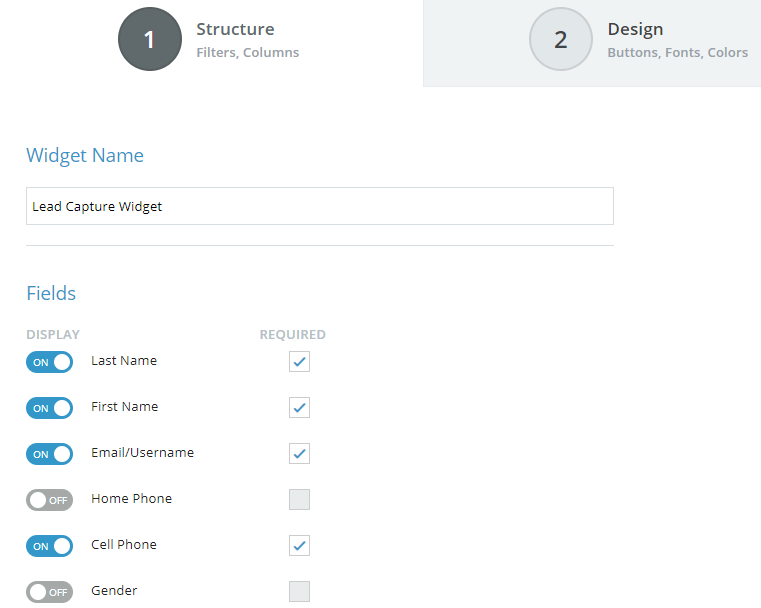Image resolution: width=761 pixels, height=608 pixels.
Task: Select the Structure tab label
Action: tap(235, 29)
